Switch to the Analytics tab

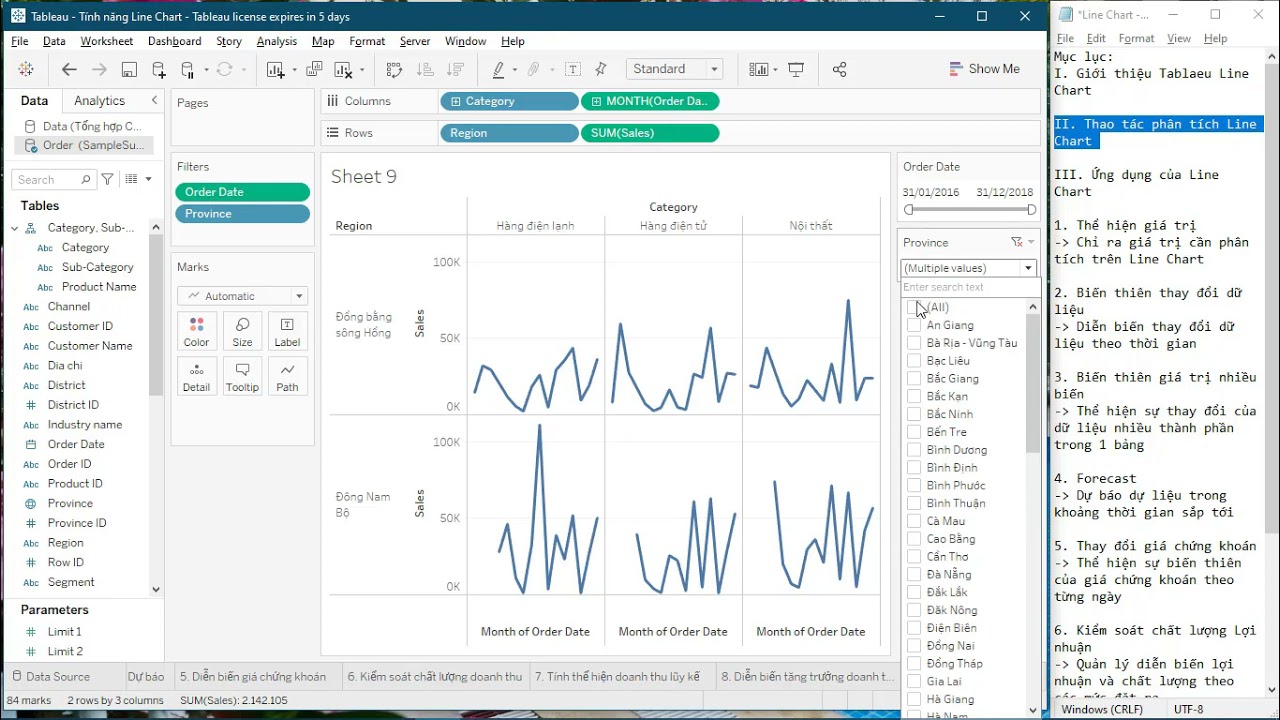[x=100, y=100]
